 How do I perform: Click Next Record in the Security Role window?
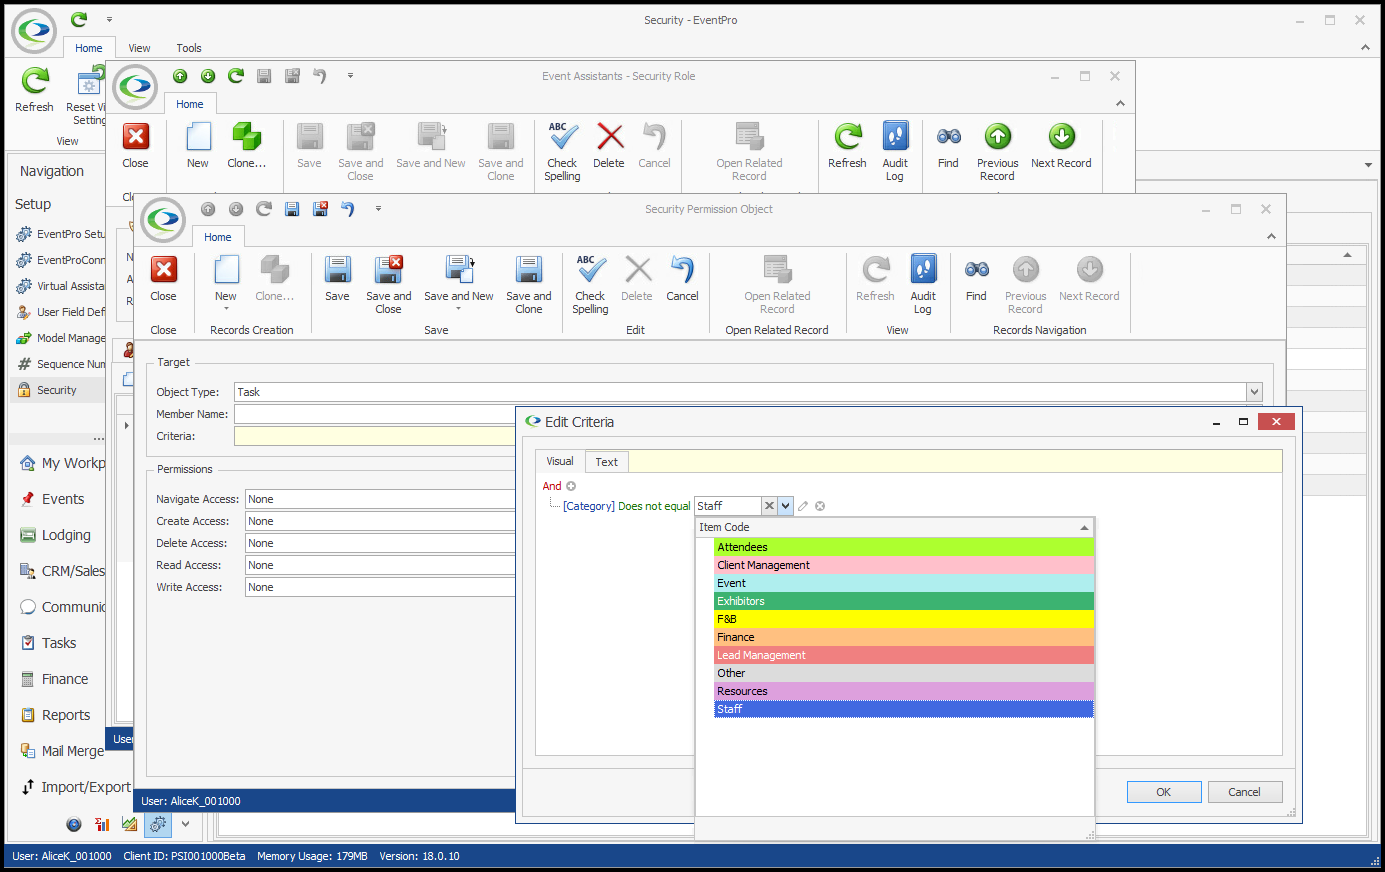(1061, 145)
